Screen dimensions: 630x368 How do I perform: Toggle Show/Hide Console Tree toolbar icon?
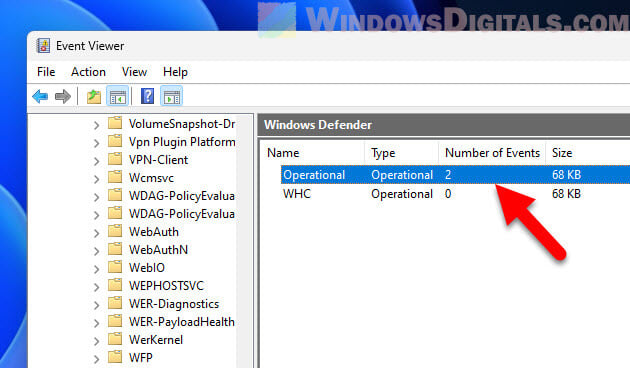118,96
